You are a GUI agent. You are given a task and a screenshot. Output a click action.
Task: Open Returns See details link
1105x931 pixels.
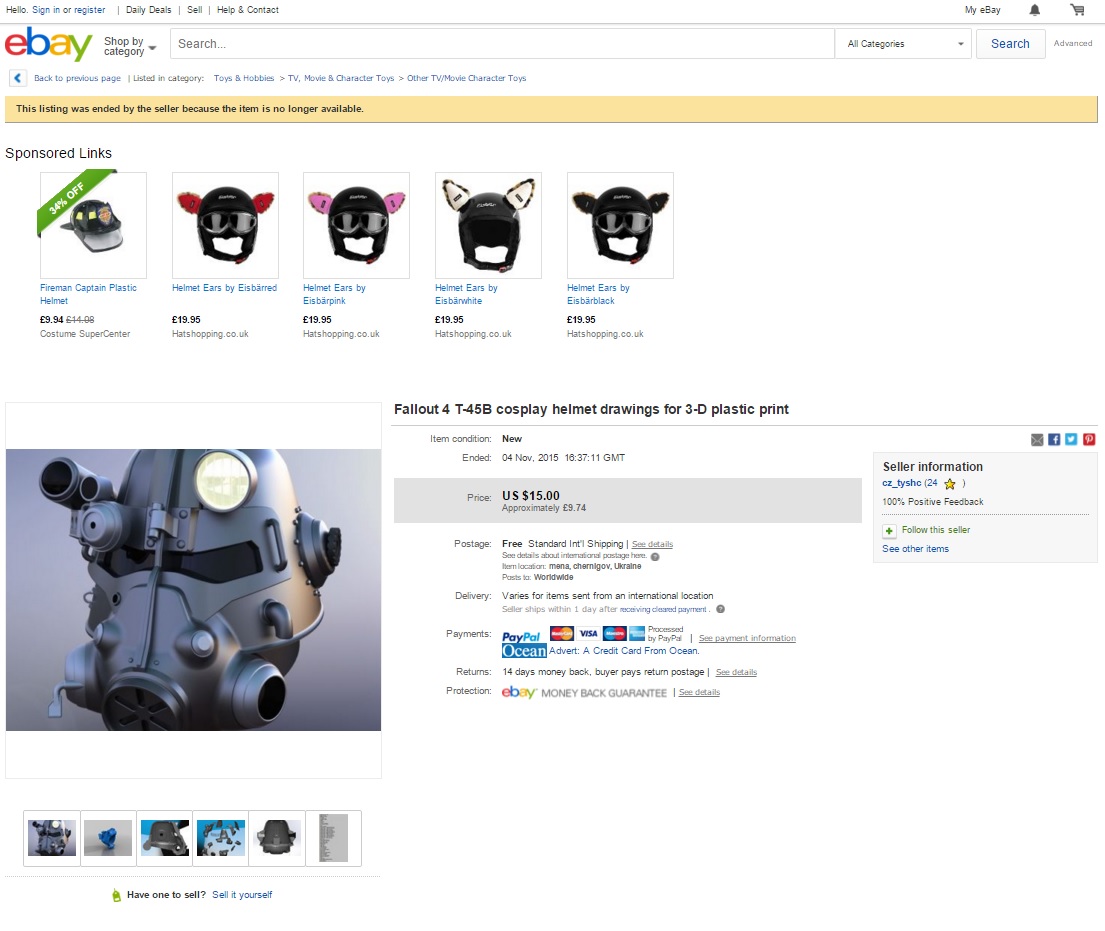point(736,672)
